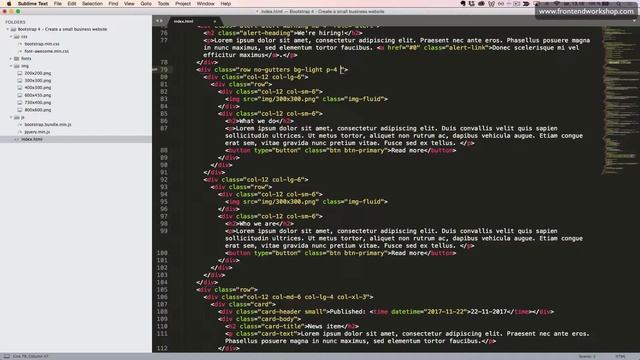Screen dimensions: 640x360
Task: Open the Evernote menu bar icon
Action: click(463, 4)
